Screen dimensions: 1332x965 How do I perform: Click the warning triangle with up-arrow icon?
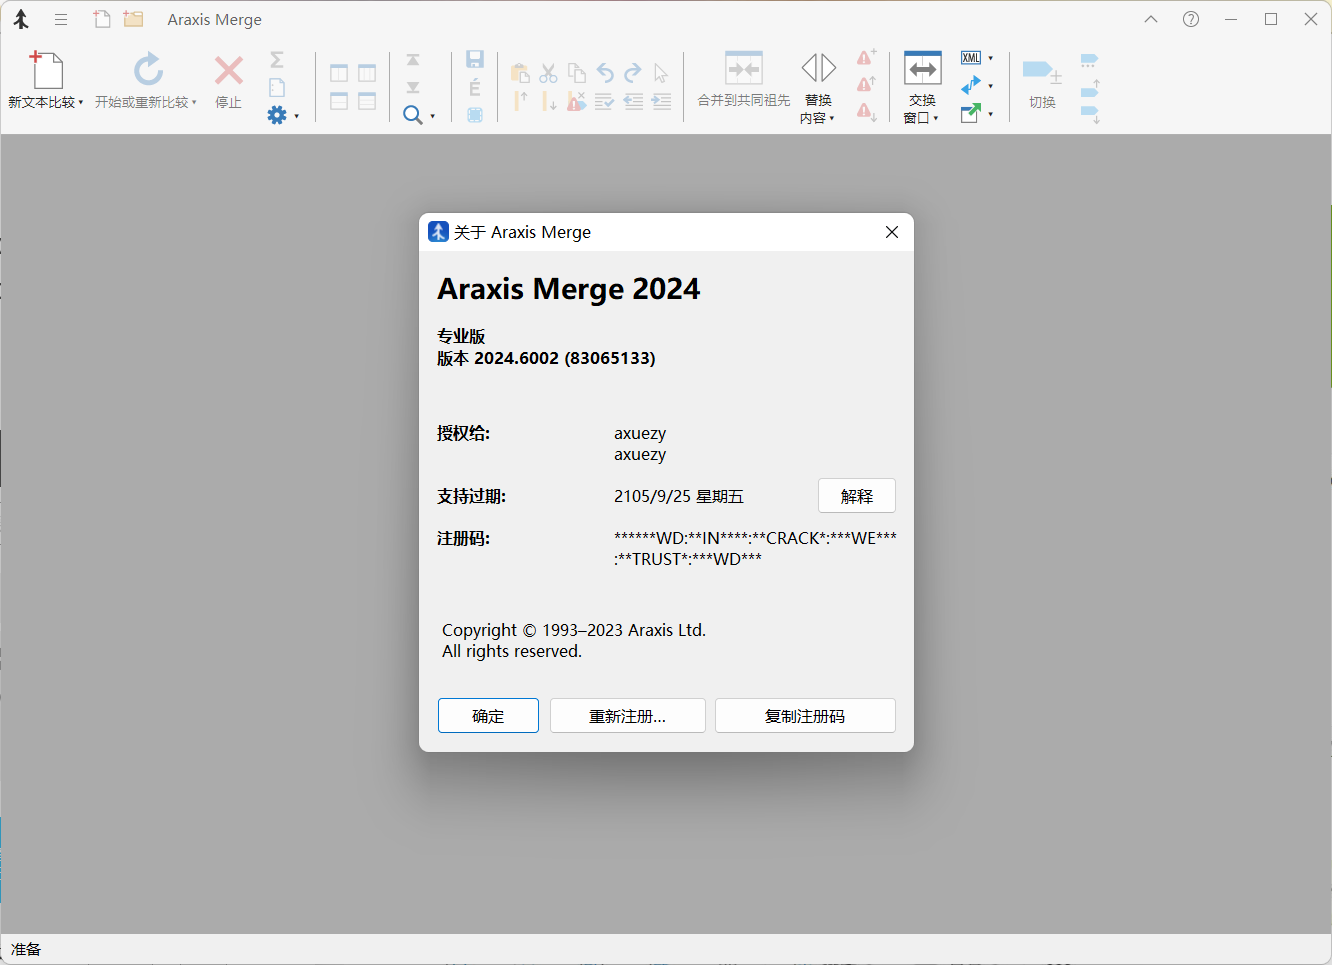pyautogui.click(x=867, y=84)
